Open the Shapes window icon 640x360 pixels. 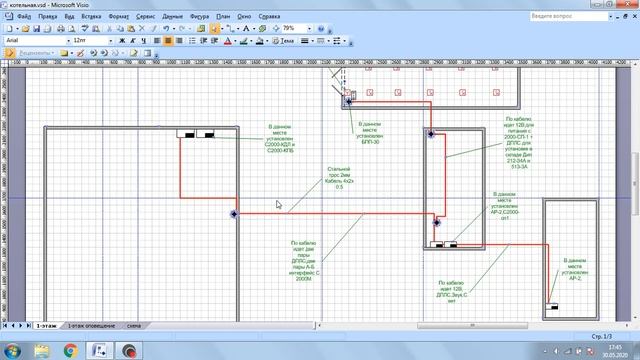coord(200,29)
